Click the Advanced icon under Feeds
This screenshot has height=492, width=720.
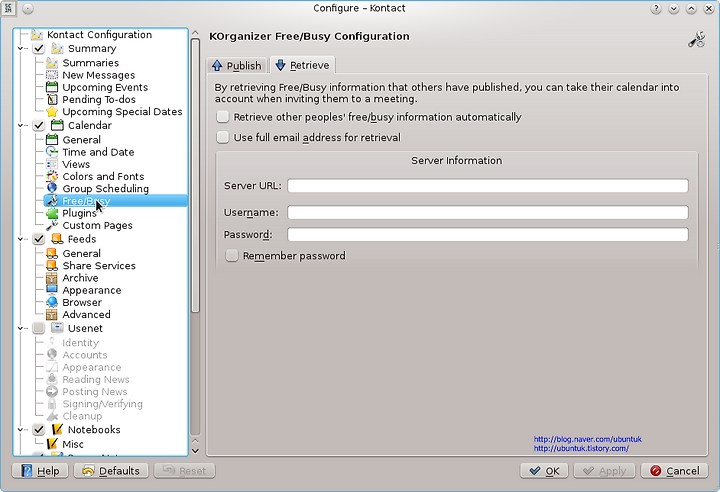[52, 315]
